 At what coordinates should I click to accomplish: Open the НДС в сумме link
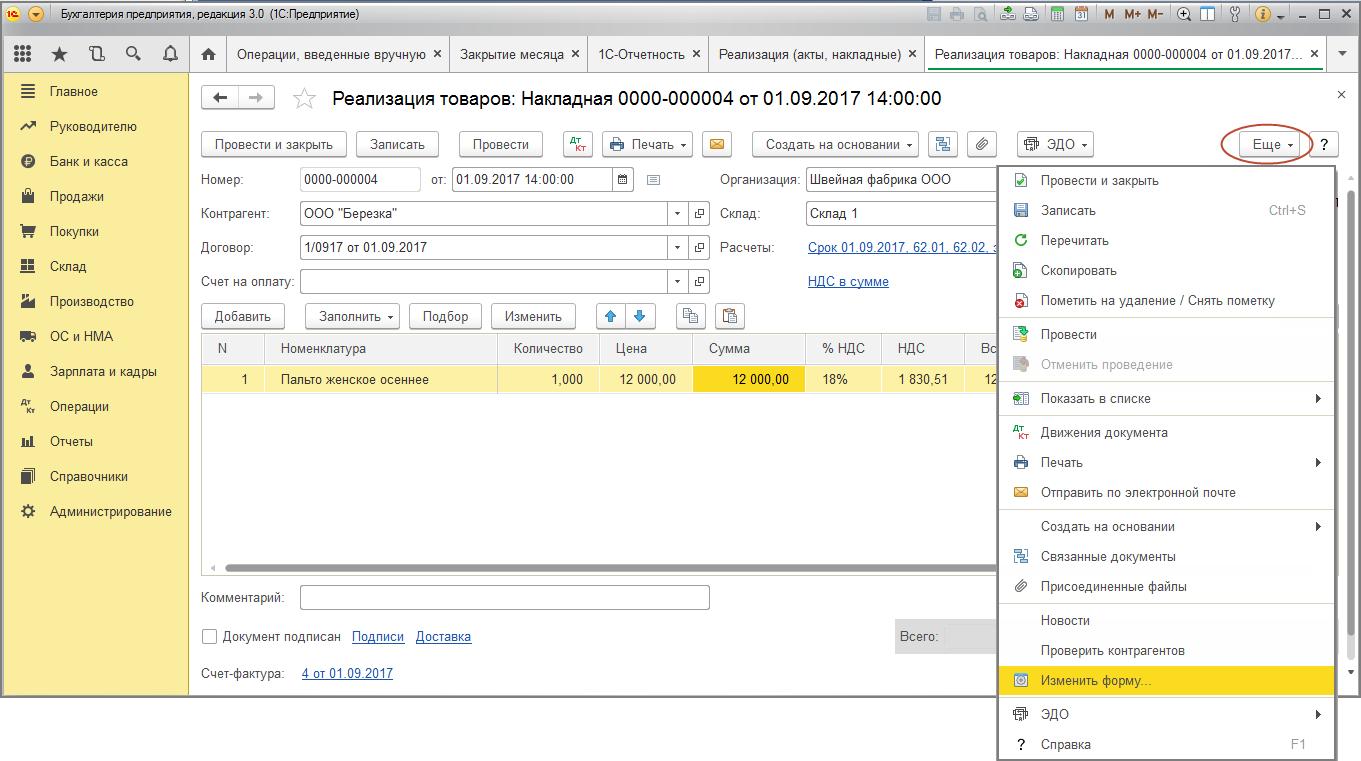coord(848,282)
